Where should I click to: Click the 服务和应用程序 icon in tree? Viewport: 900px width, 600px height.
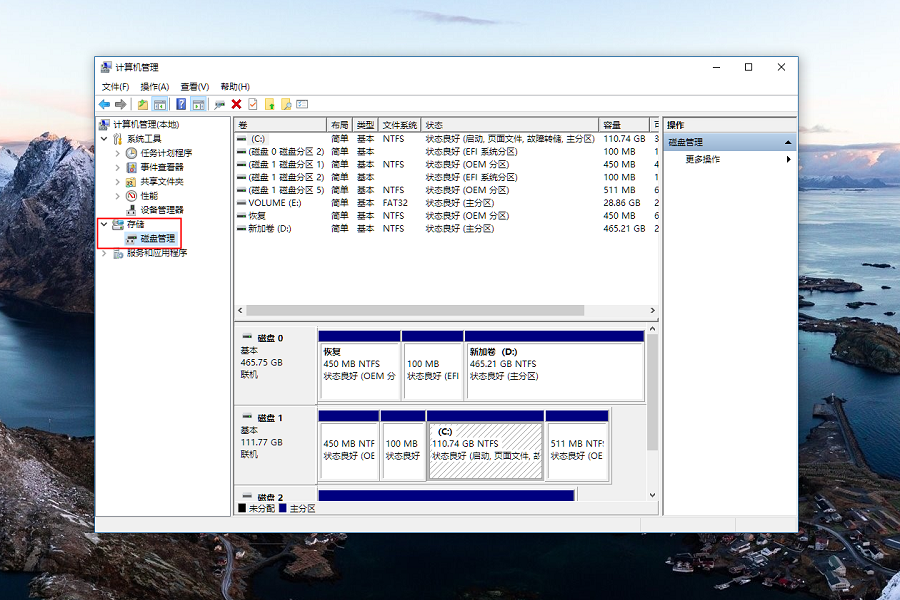[118, 253]
